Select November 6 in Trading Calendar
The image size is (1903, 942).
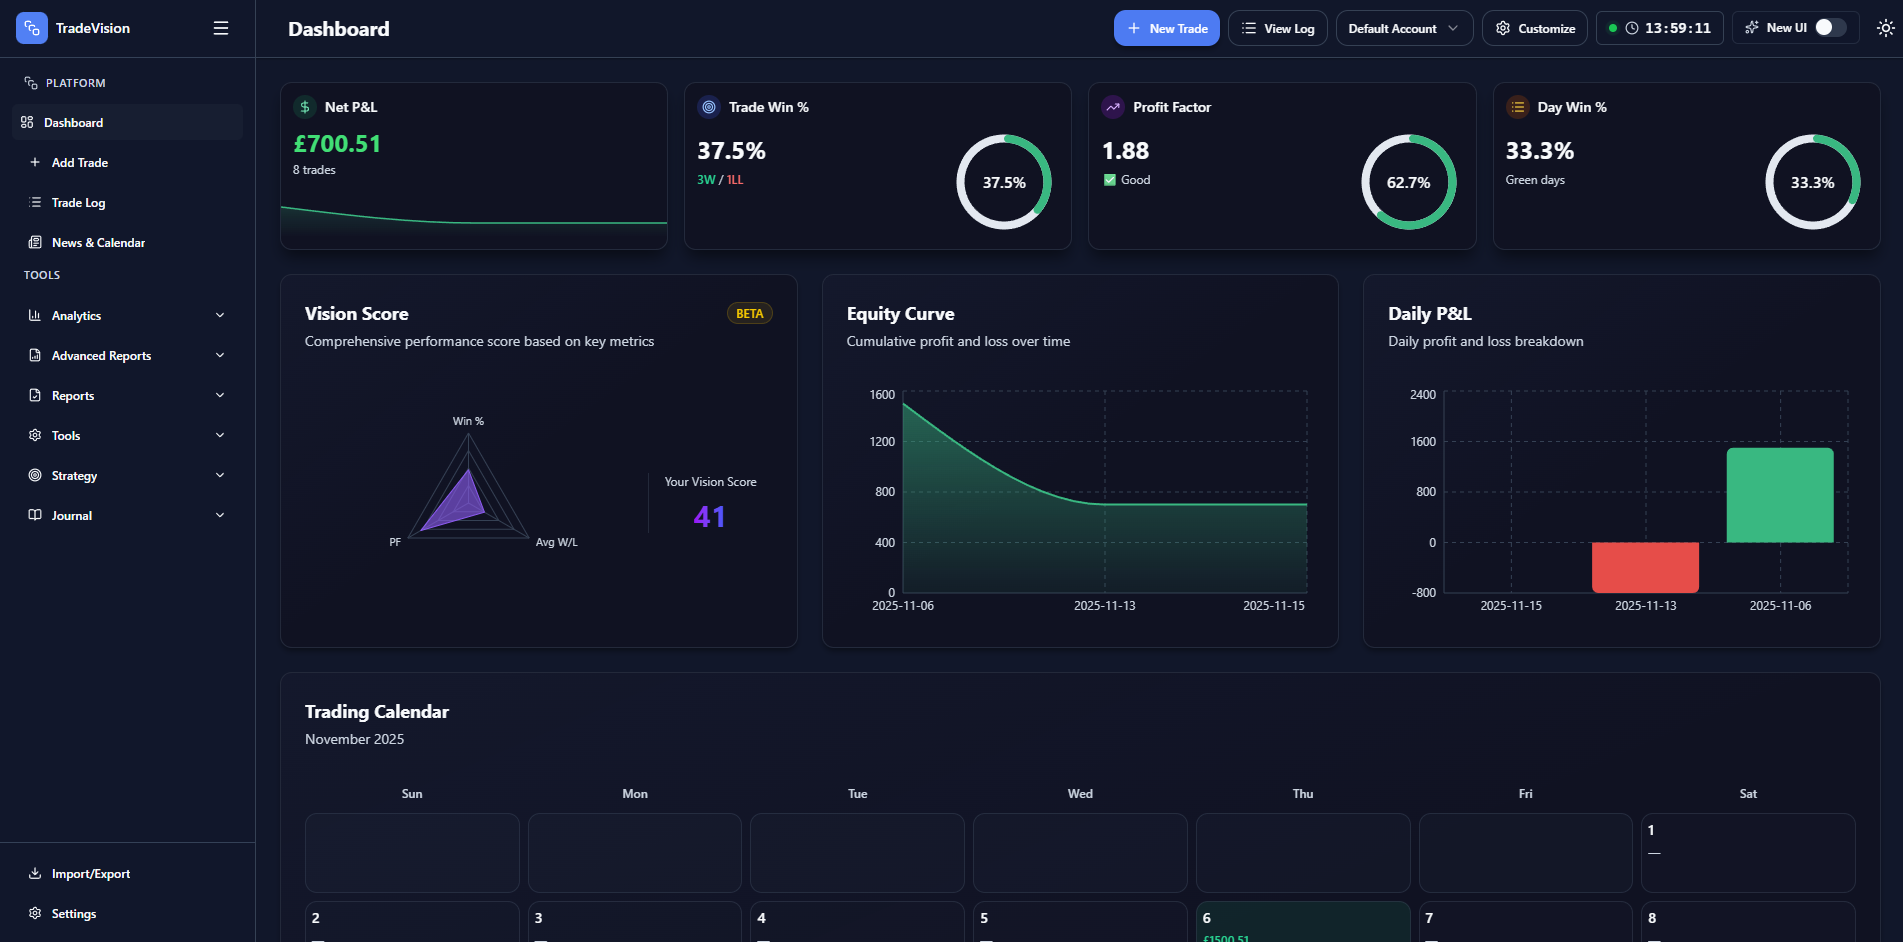(1302, 921)
